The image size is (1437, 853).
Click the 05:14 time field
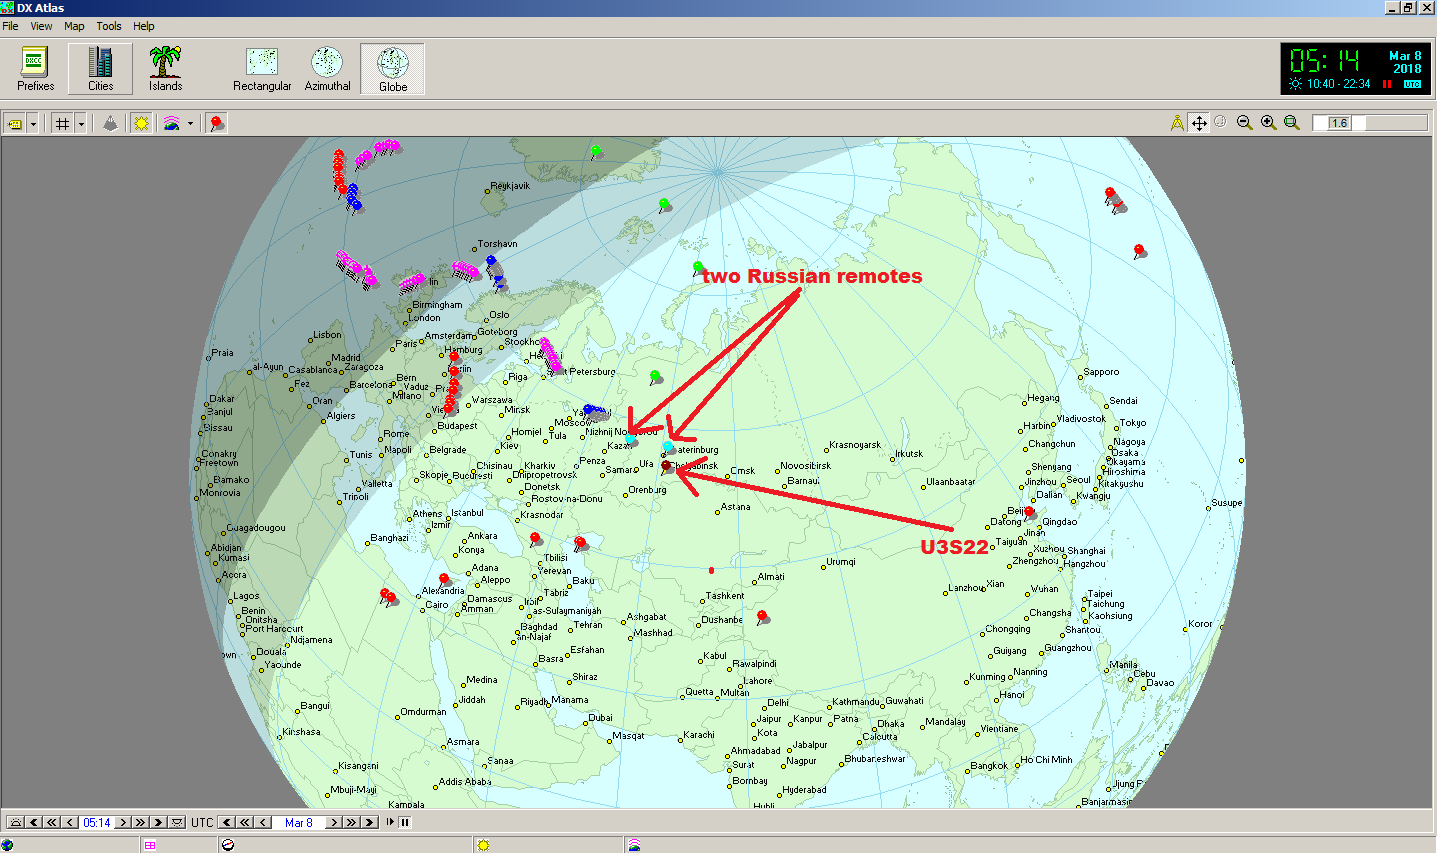(97, 823)
